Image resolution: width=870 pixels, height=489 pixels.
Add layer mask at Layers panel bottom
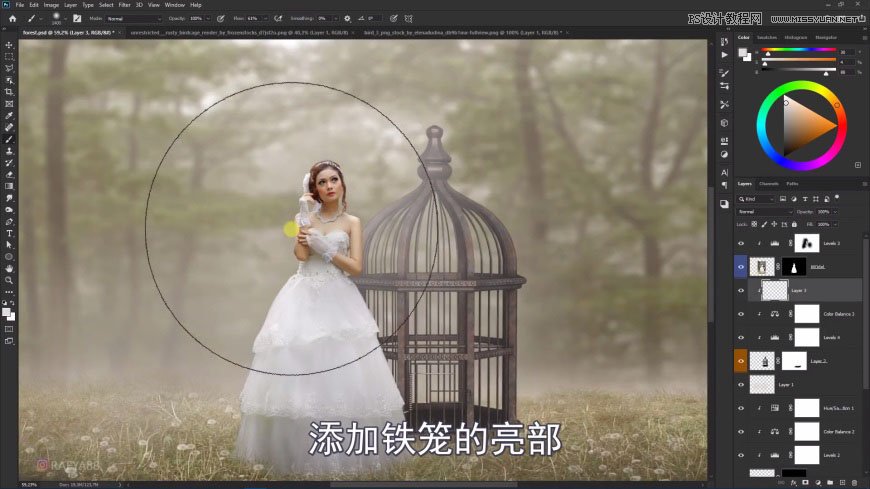[806, 483]
